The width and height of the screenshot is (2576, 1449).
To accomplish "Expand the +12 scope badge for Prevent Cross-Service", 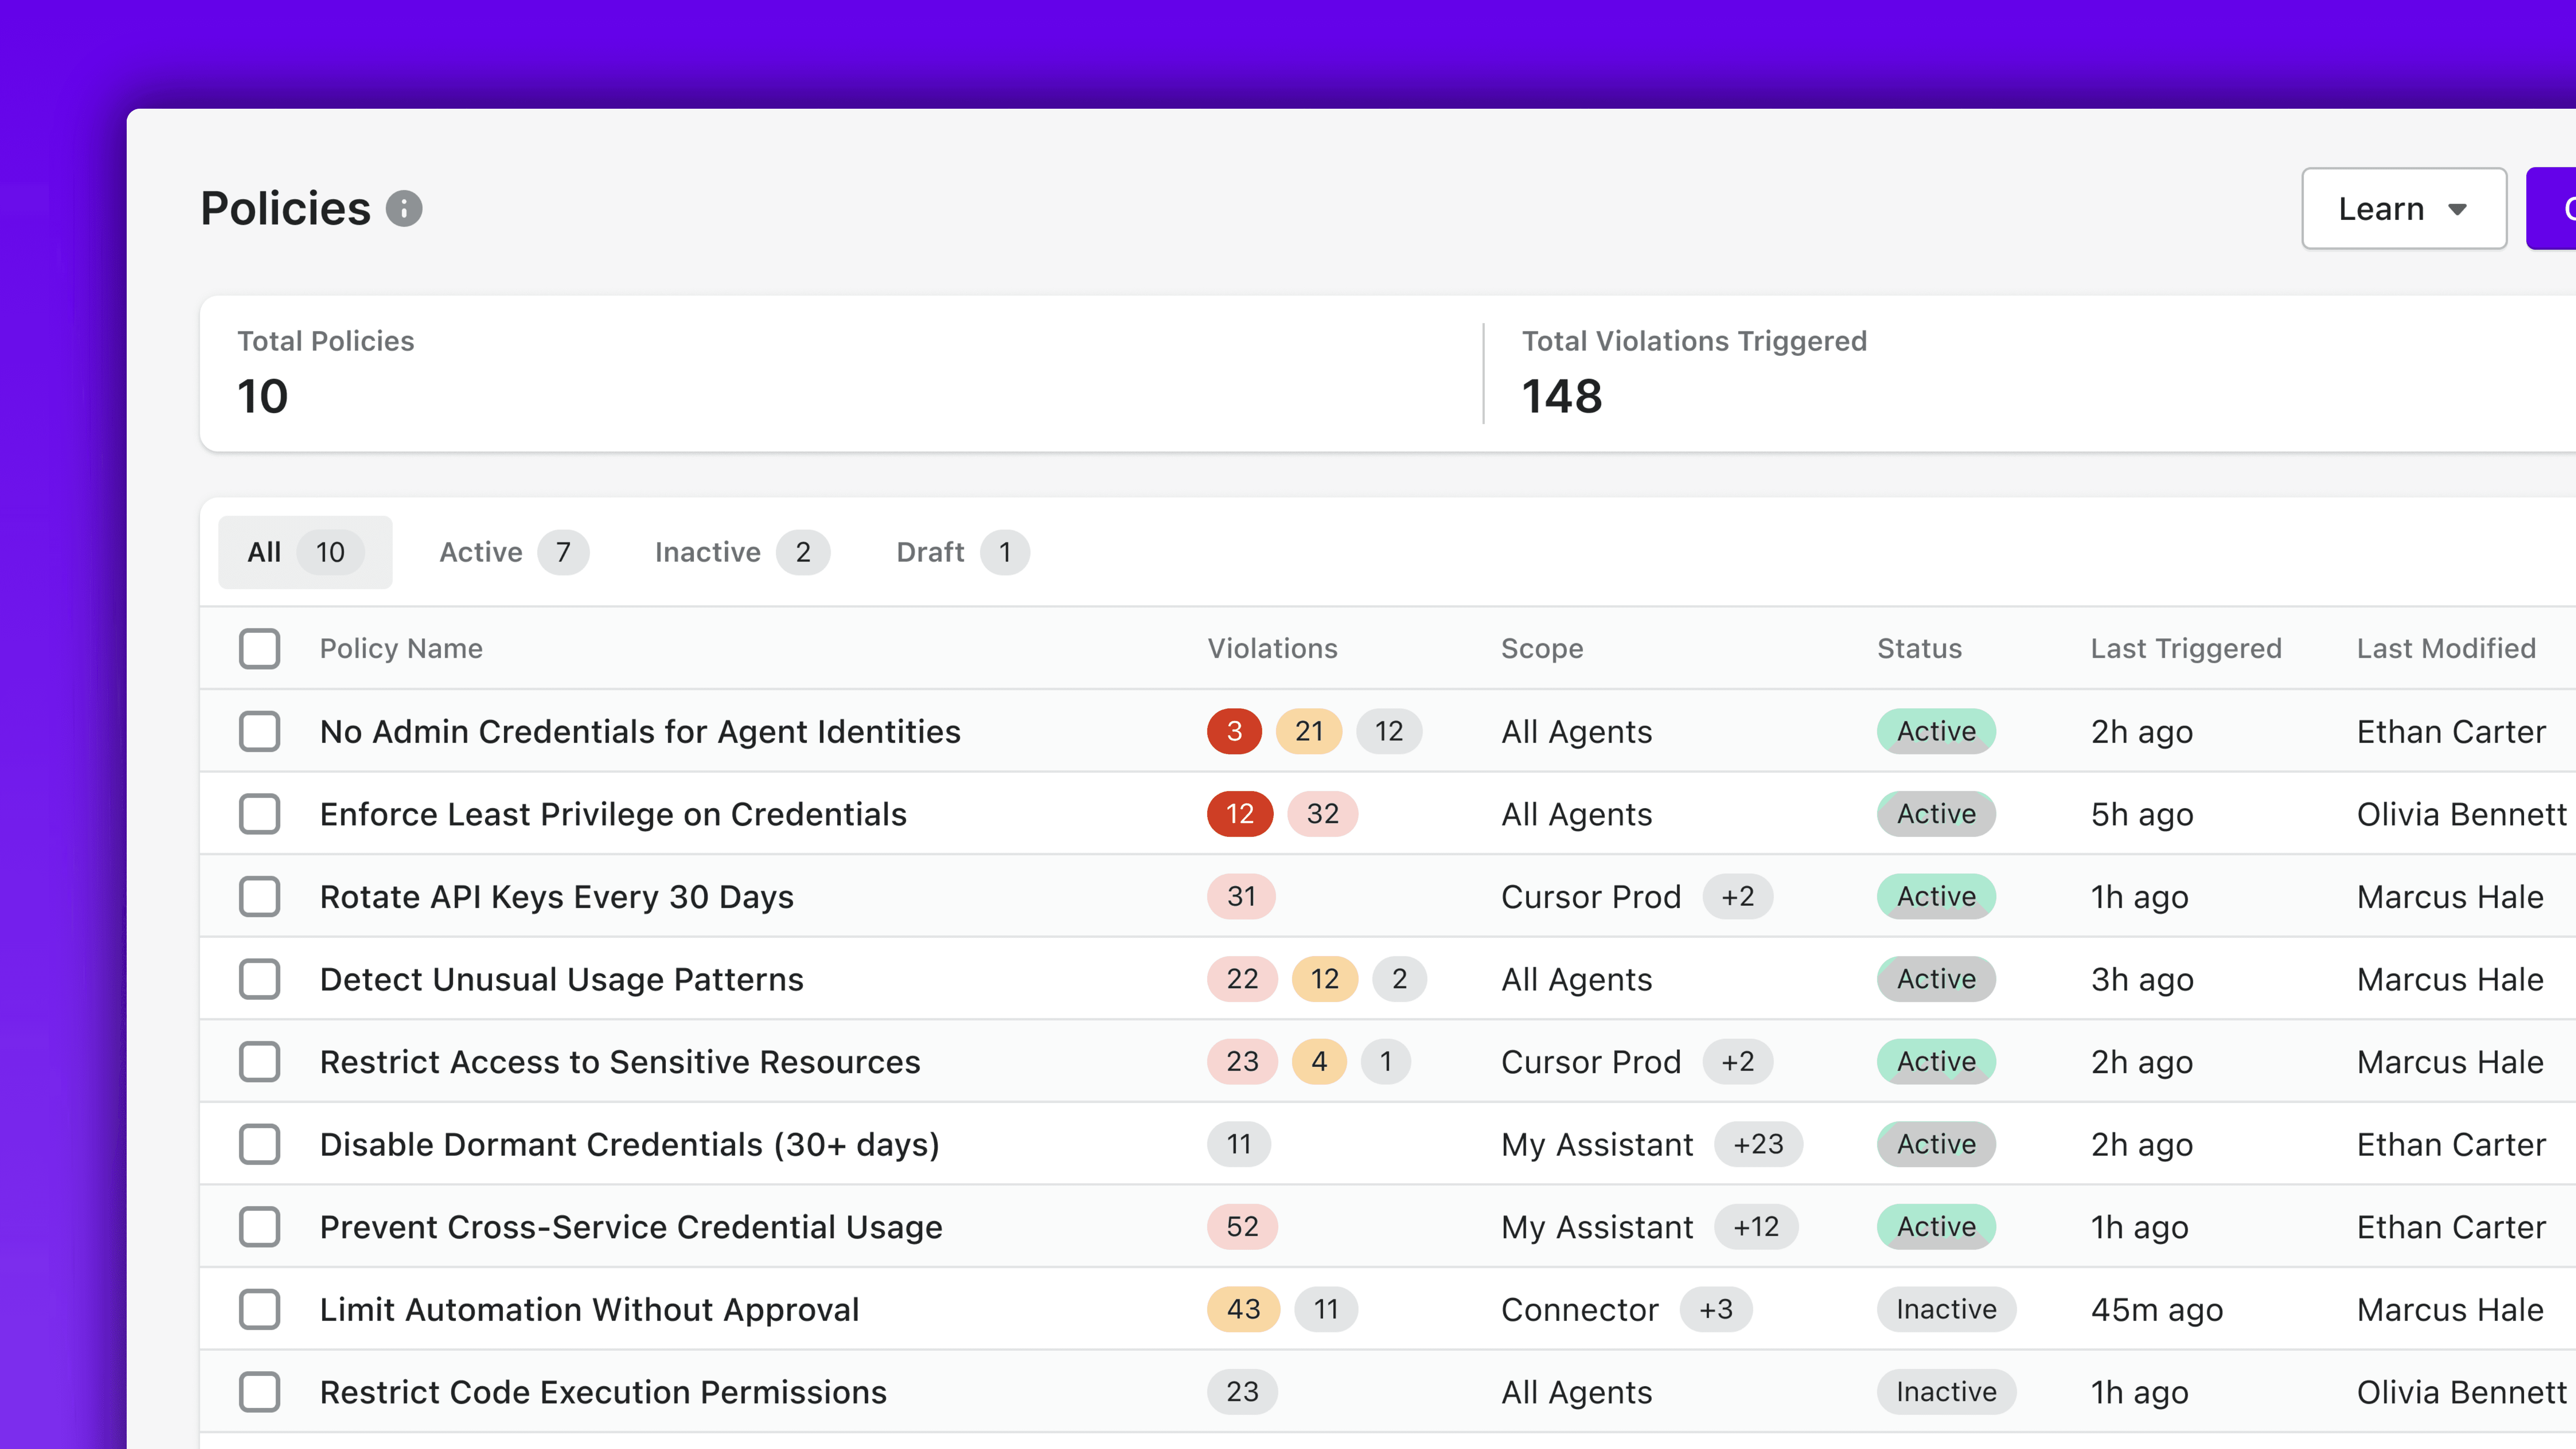I will click(x=1756, y=1226).
